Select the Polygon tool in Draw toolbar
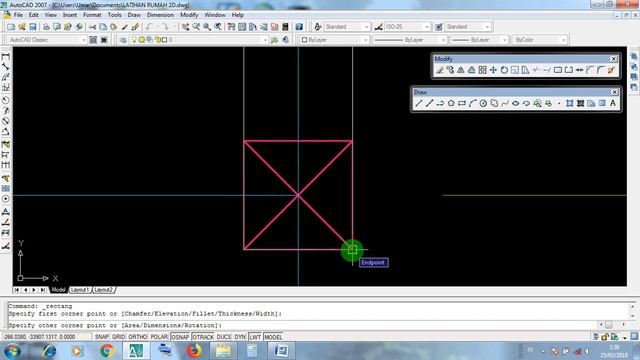Viewport: 640px width, 360px height. pos(451,104)
